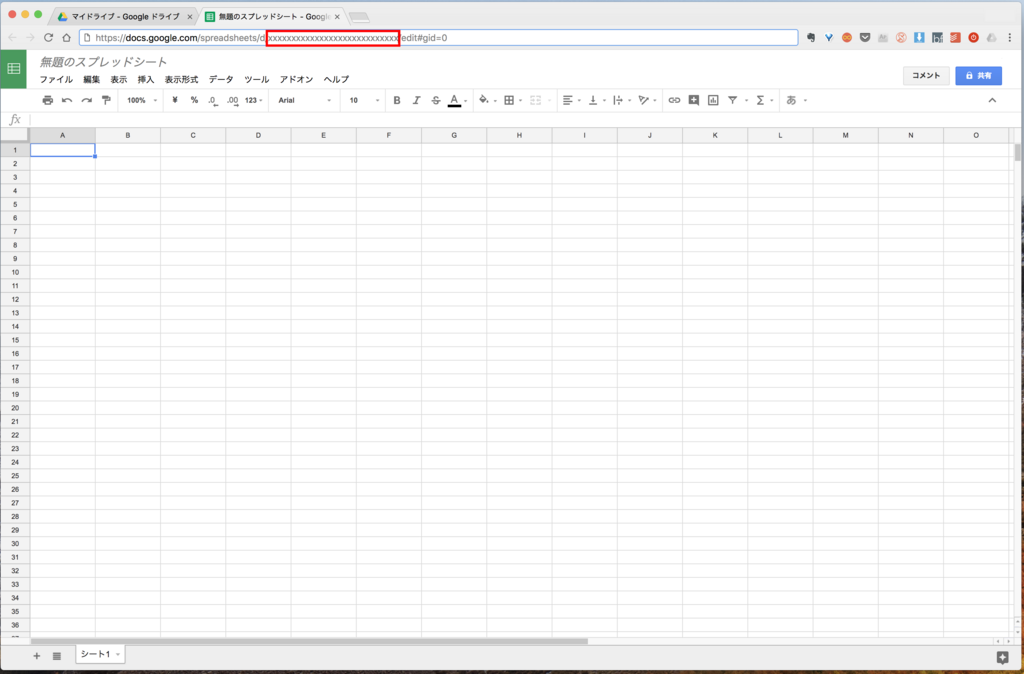Viewport: 1024px width, 674px height.
Task: Click the Pocket extension icon
Action: click(x=865, y=38)
